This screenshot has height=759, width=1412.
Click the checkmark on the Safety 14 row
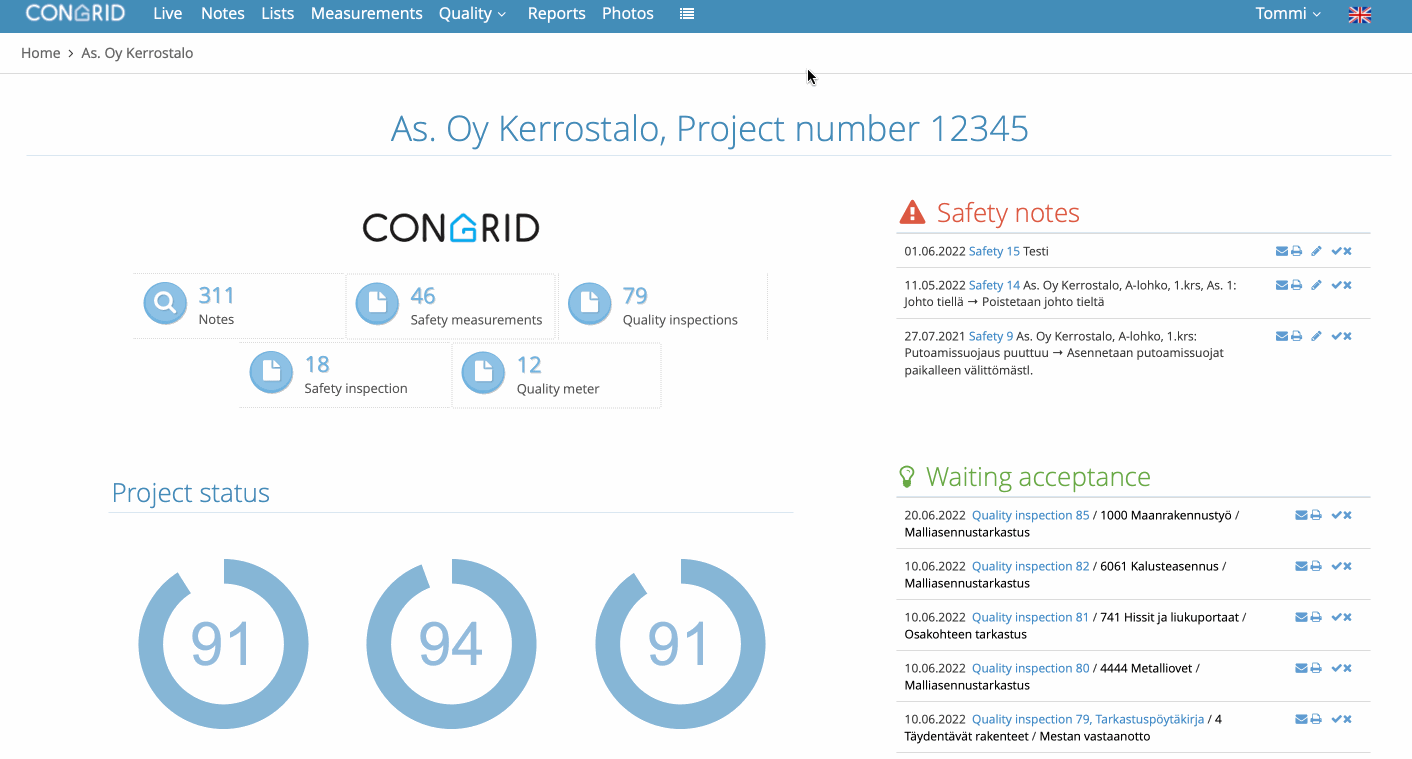click(1336, 286)
